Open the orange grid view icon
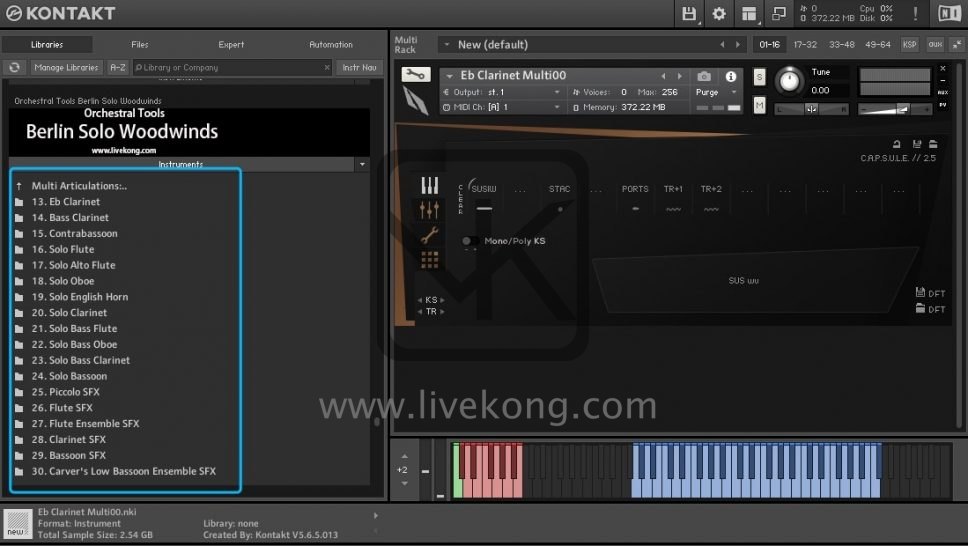 [x=430, y=260]
